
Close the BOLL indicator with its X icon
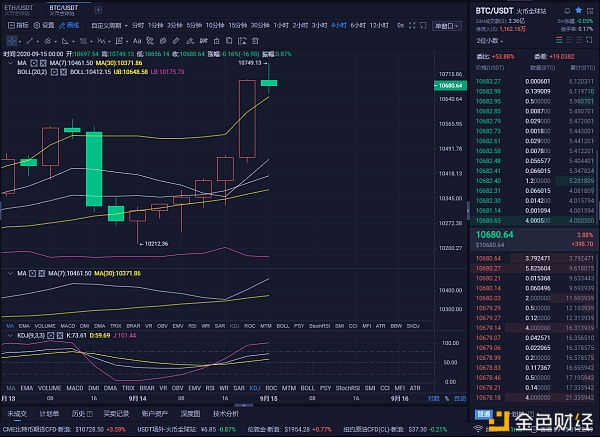[x=42, y=73]
